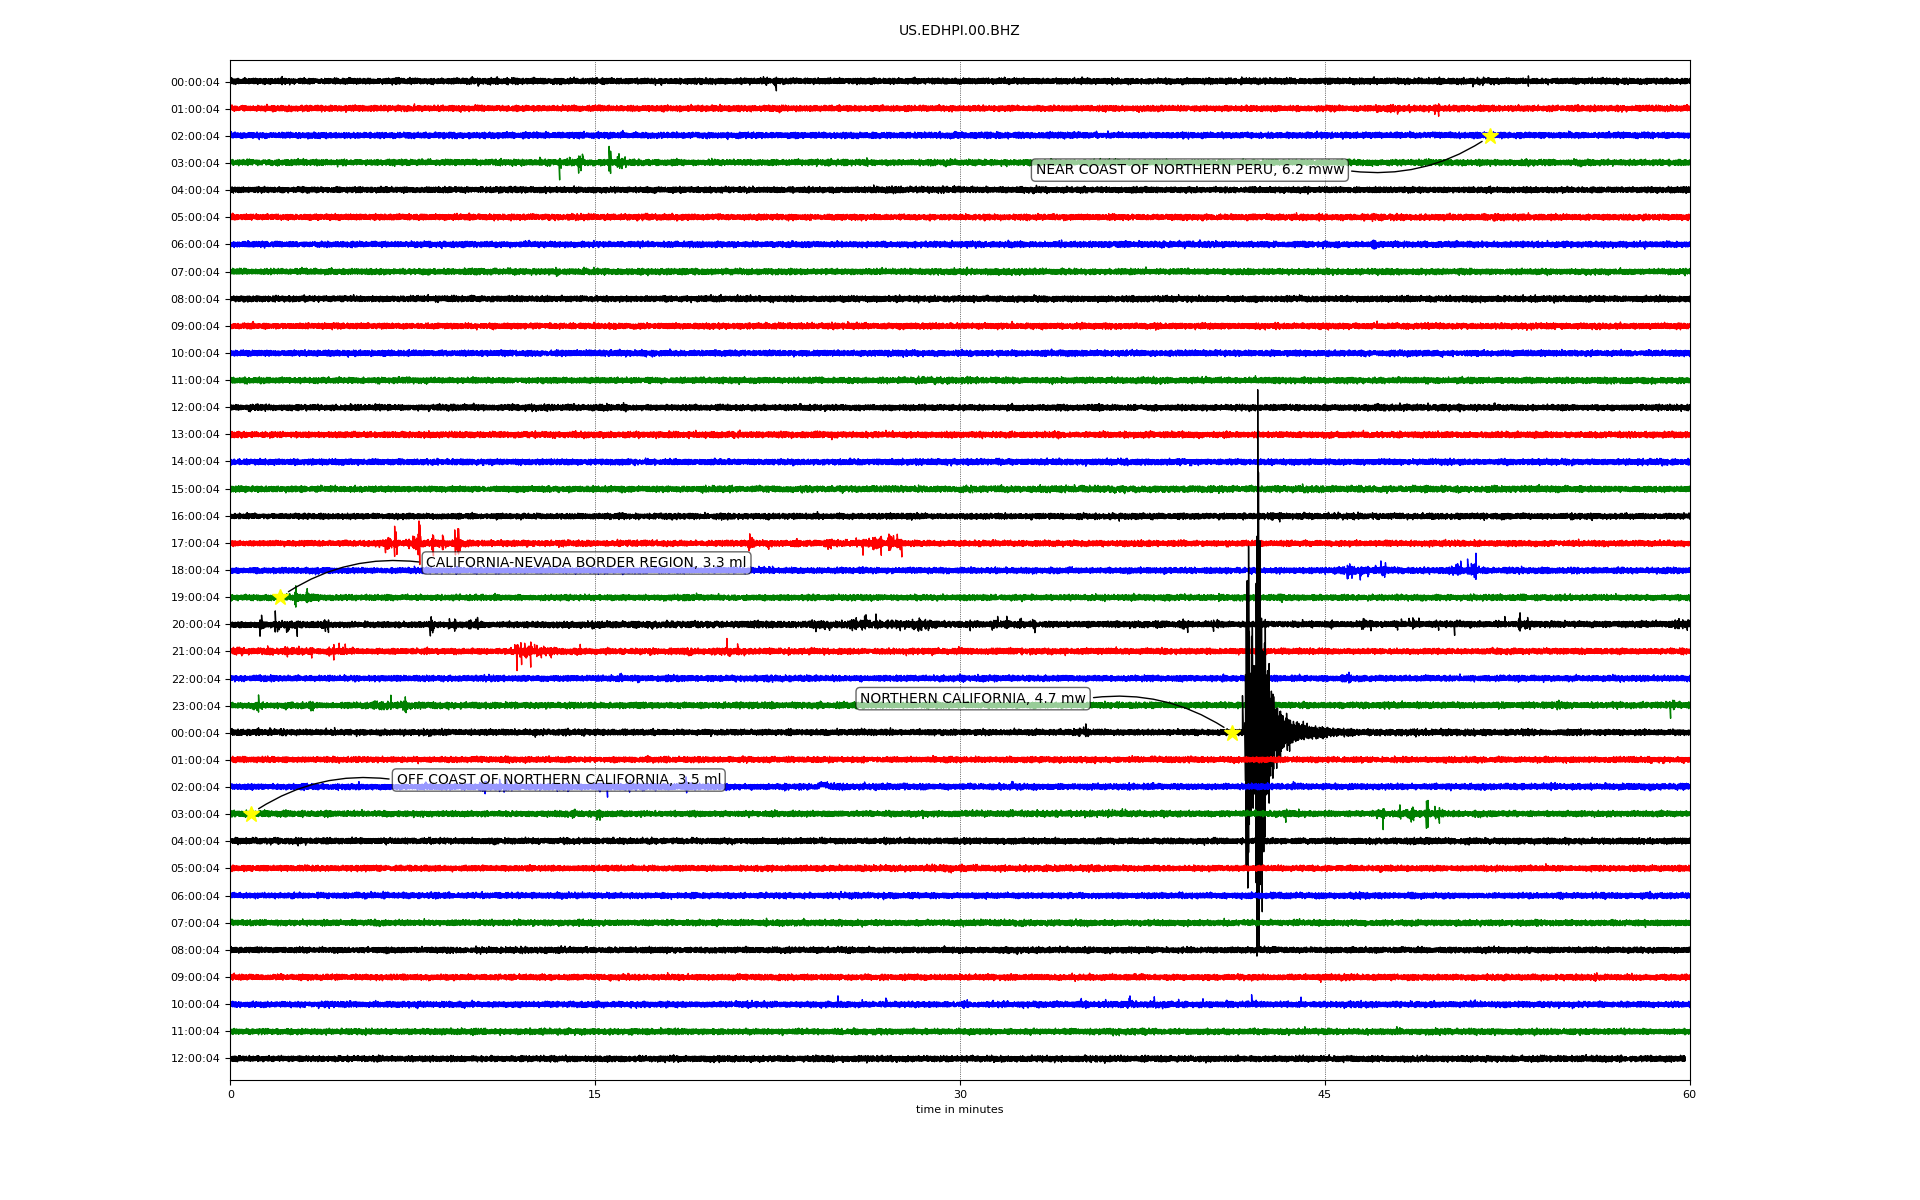This screenshot has width=1920, height=1200.
Task: Click the 15 minute x-axis tick label
Action: pos(595,1094)
